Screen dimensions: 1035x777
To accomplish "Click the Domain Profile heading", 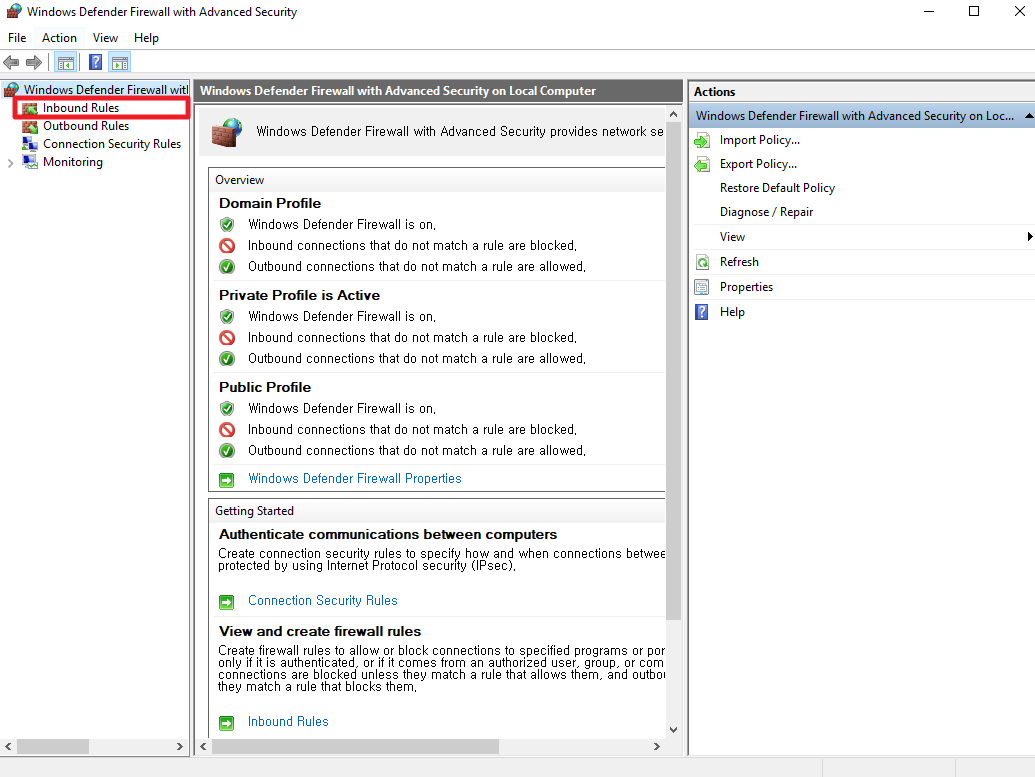I will [270, 203].
